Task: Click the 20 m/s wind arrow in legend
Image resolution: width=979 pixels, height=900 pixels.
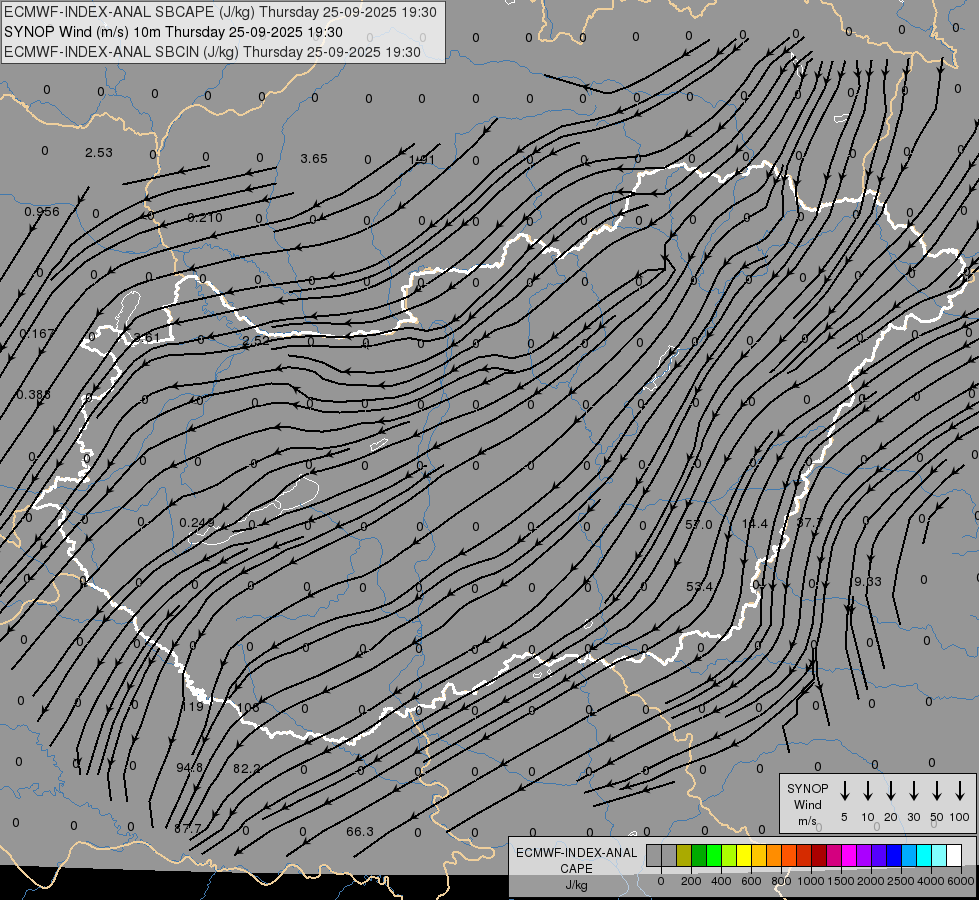Action: click(x=890, y=790)
